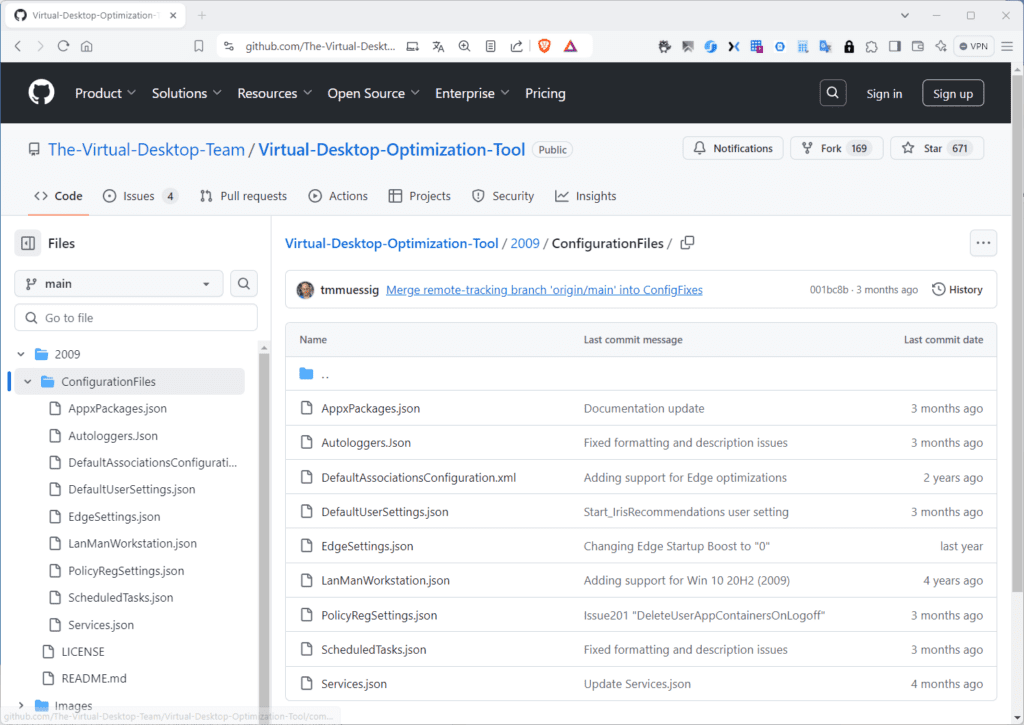Click tmmuessig avatar image
The width and height of the screenshot is (1024, 725).
coord(305,289)
